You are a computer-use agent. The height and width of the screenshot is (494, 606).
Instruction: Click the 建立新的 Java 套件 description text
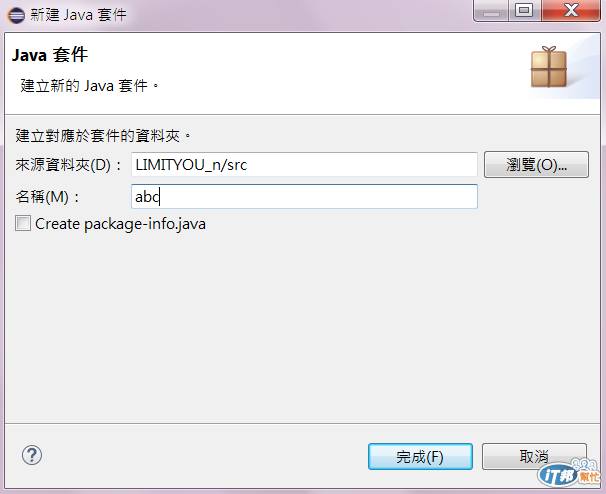89,85
